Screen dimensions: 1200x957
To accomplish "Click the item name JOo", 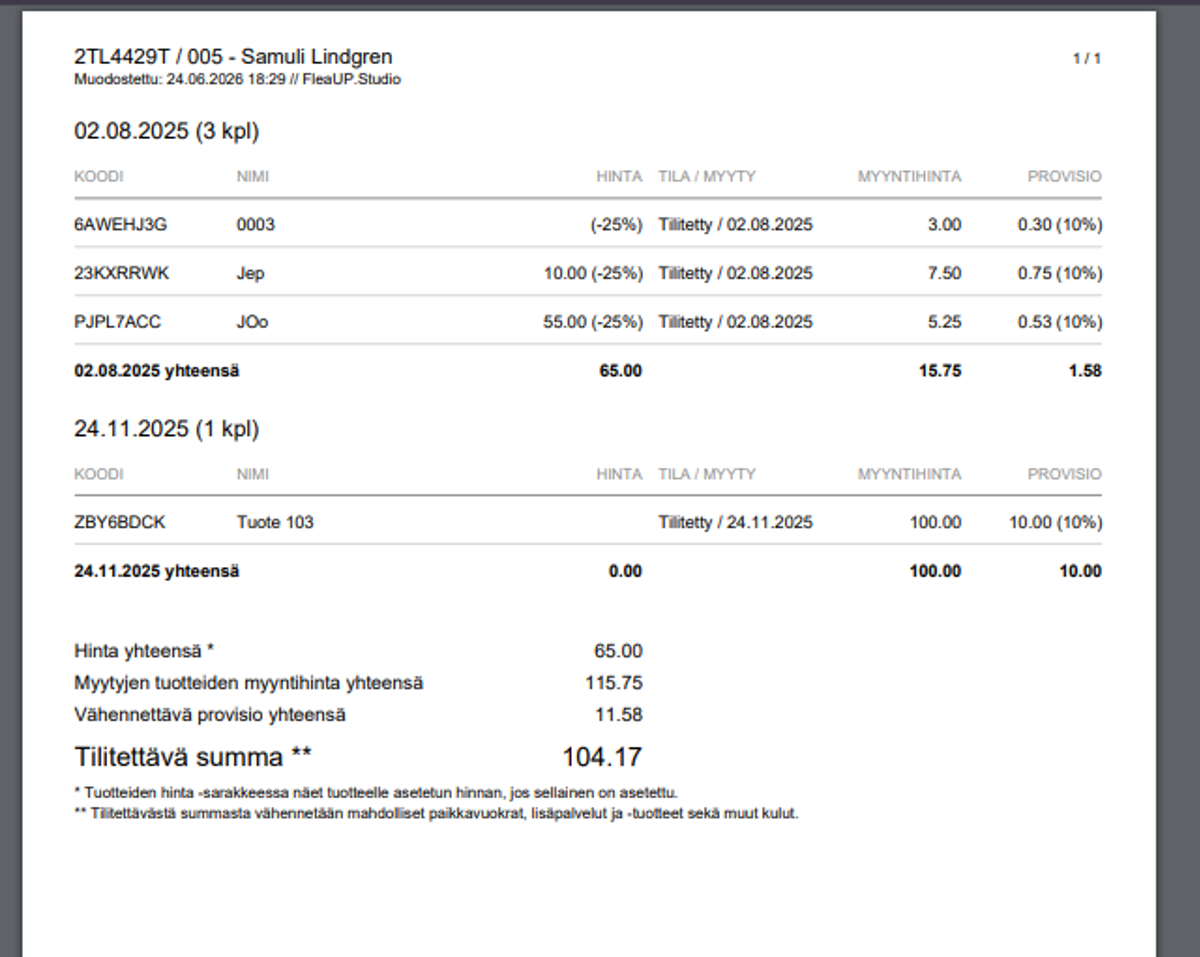I will point(252,322).
